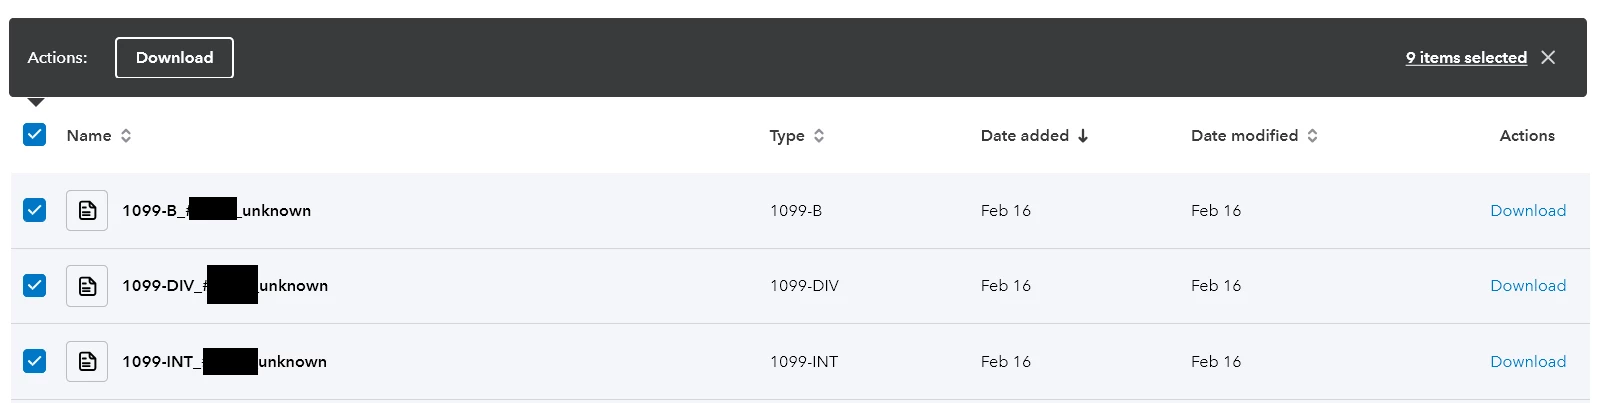Uncheck the select all checkbox
The height and width of the screenshot is (403, 1610).
[x=35, y=135]
